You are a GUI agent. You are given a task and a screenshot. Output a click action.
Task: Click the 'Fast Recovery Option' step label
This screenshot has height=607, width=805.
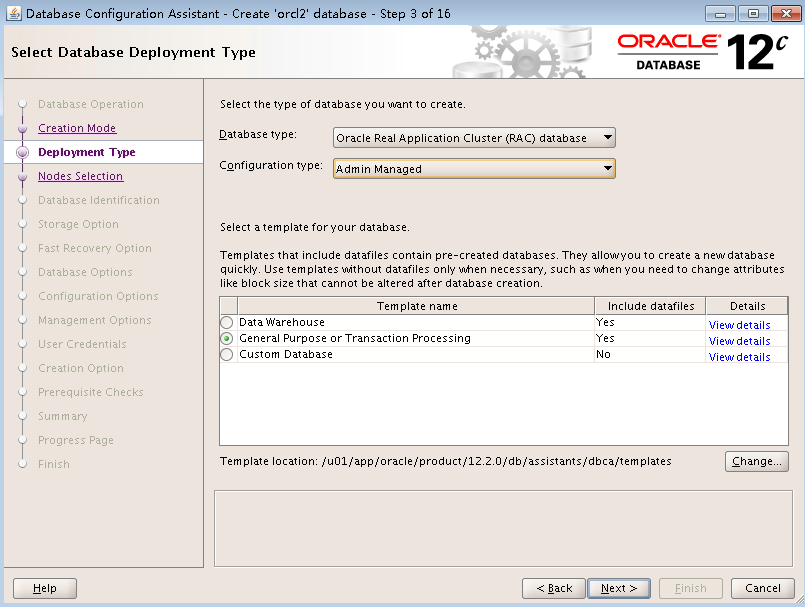pos(95,248)
